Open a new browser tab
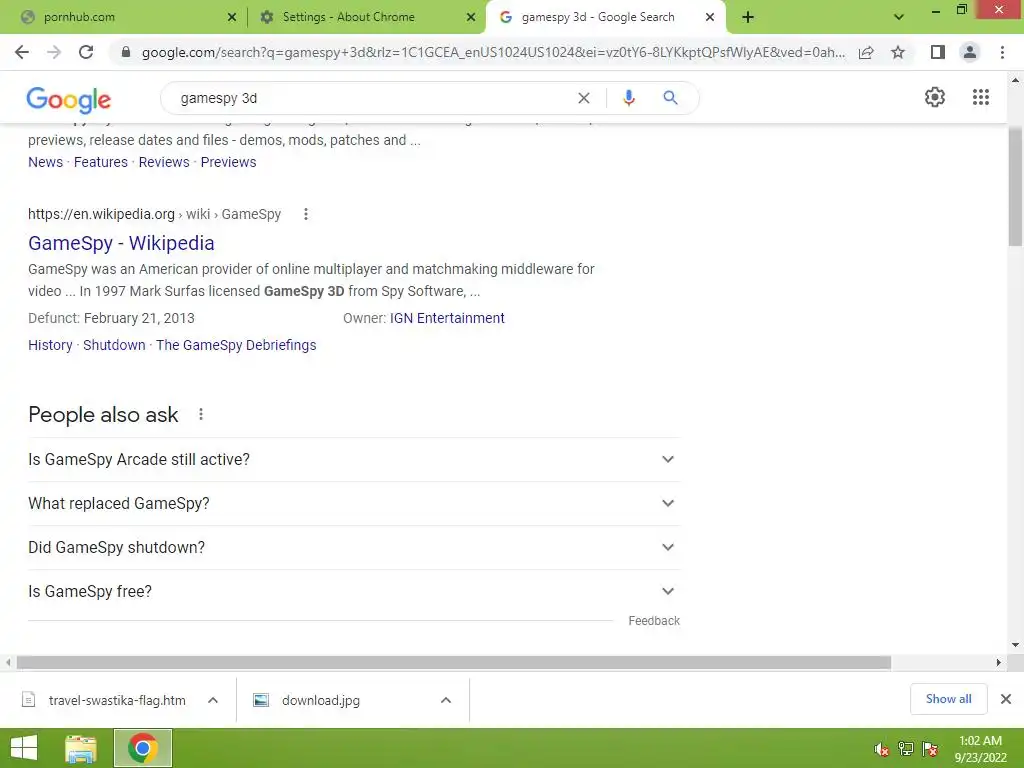Image resolution: width=1024 pixels, height=768 pixels. [748, 17]
